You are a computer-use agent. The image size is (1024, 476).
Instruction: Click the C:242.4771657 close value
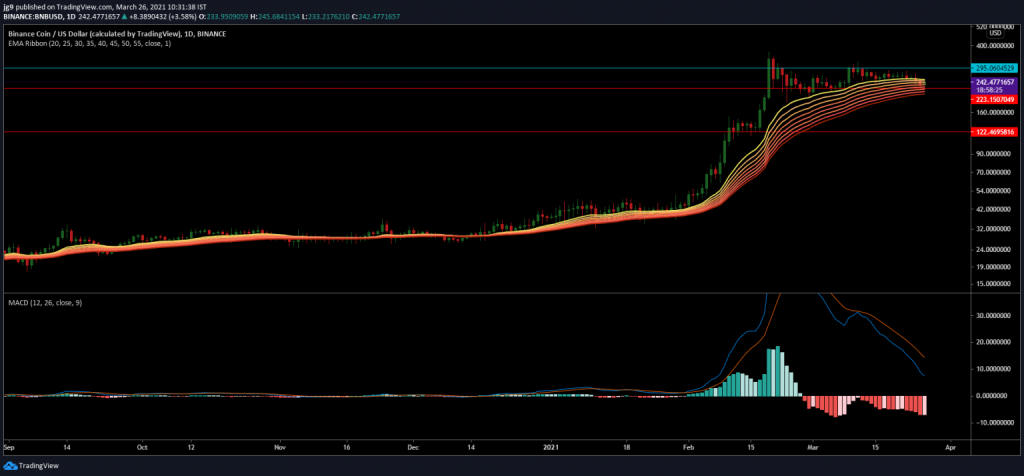coord(377,16)
